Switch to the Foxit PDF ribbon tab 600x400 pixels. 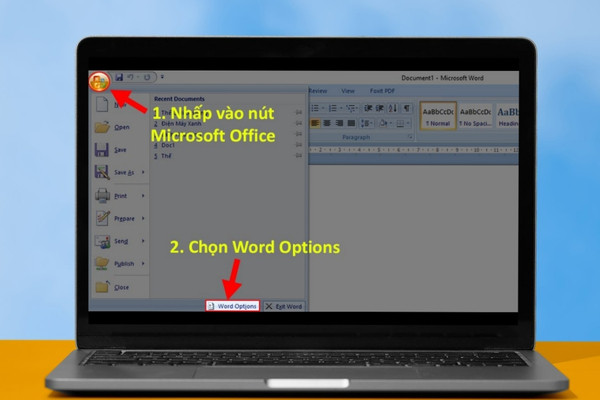pos(382,91)
